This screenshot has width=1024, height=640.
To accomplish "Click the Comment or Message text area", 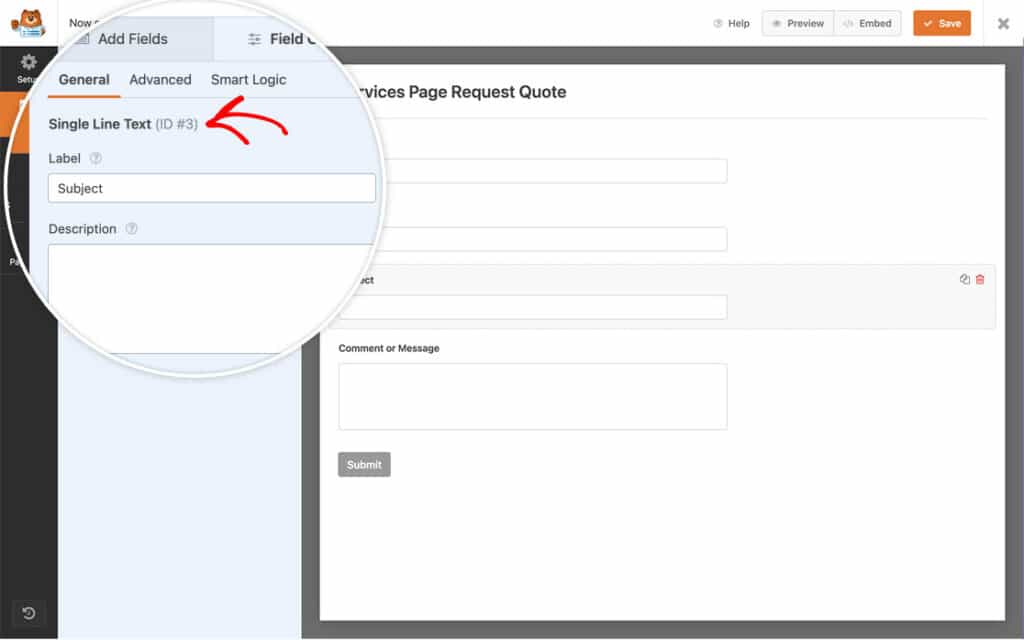I will tap(532, 396).
